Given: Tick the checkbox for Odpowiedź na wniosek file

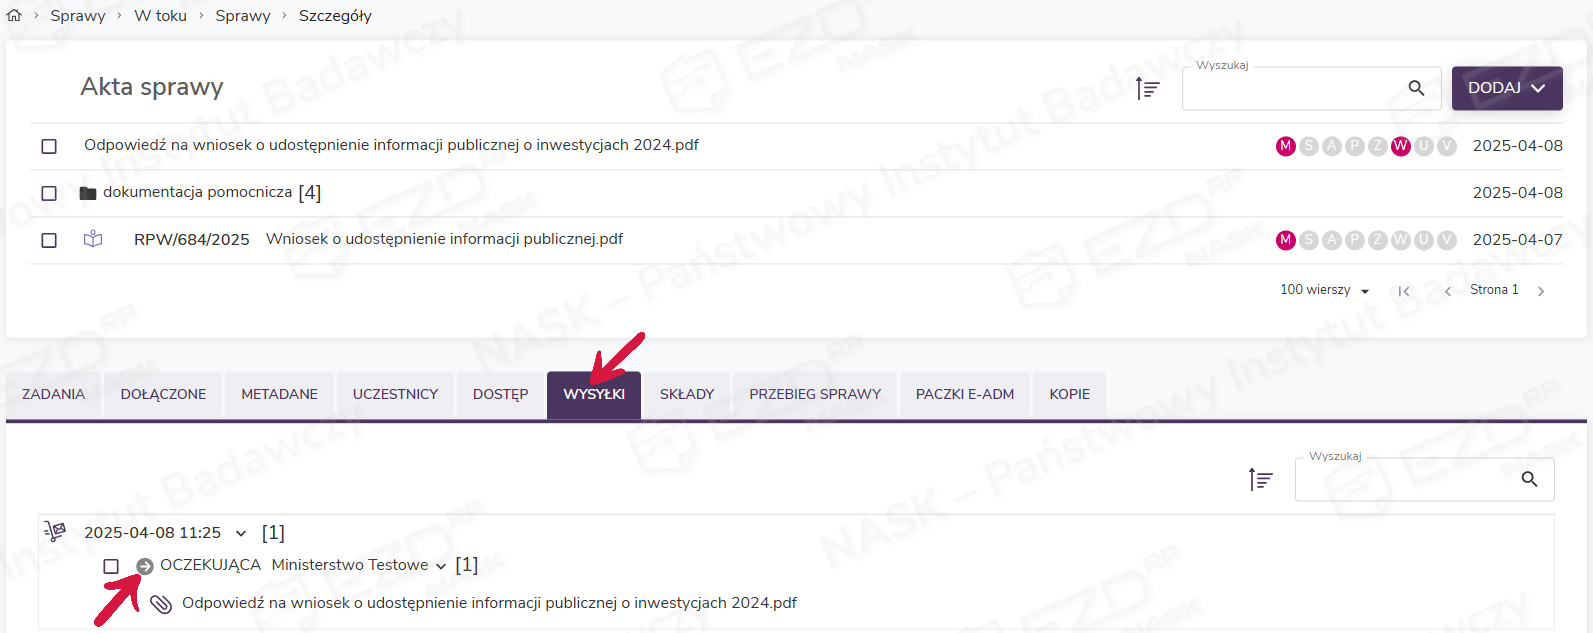Looking at the screenshot, I should [x=49, y=146].
